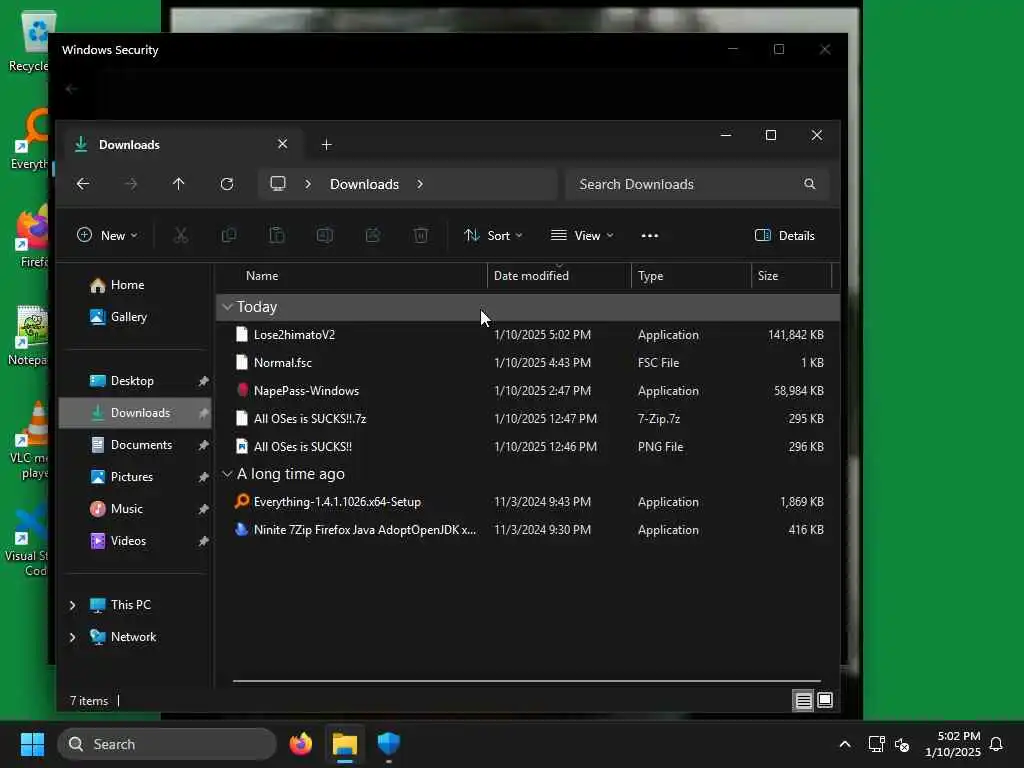Open the Sort dropdown

[x=493, y=236]
